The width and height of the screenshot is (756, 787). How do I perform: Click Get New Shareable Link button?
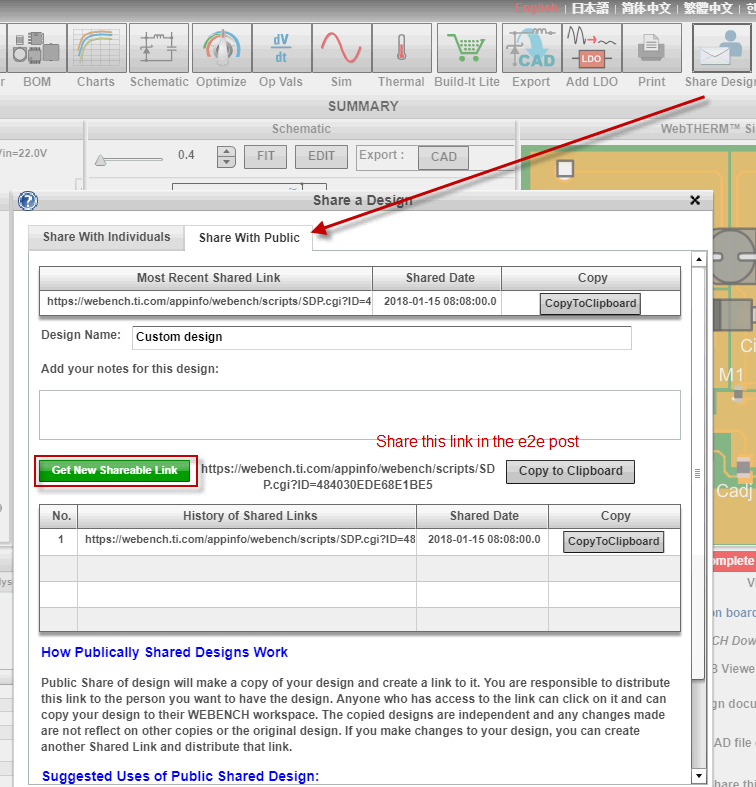coord(115,470)
